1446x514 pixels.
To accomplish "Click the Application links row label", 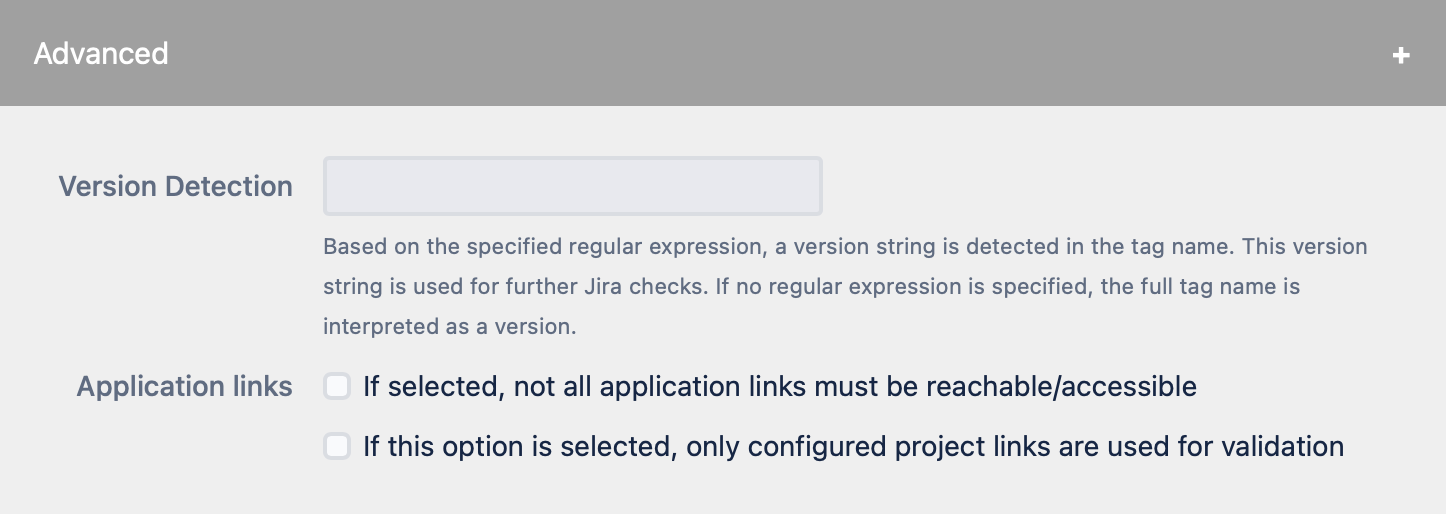I will (x=184, y=387).
